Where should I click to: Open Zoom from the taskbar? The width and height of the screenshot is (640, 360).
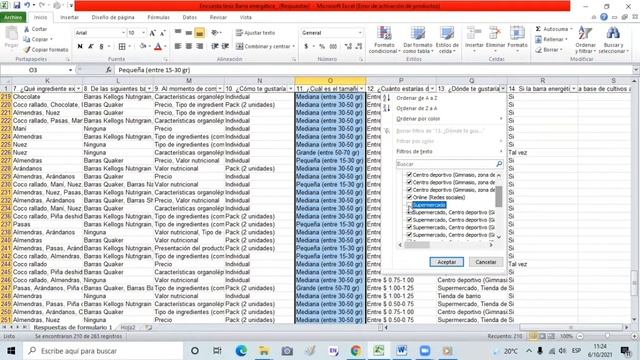pyautogui.click(x=424, y=351)
